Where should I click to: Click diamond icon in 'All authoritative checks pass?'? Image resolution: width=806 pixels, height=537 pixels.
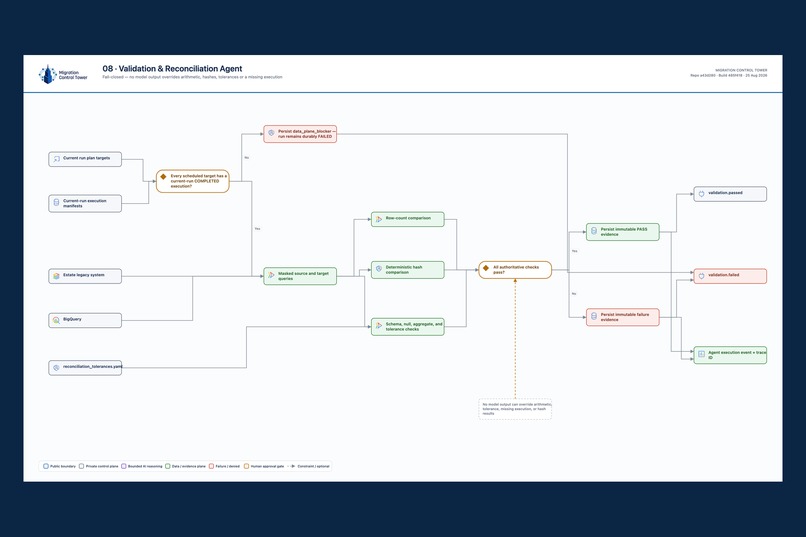[486, 268]
